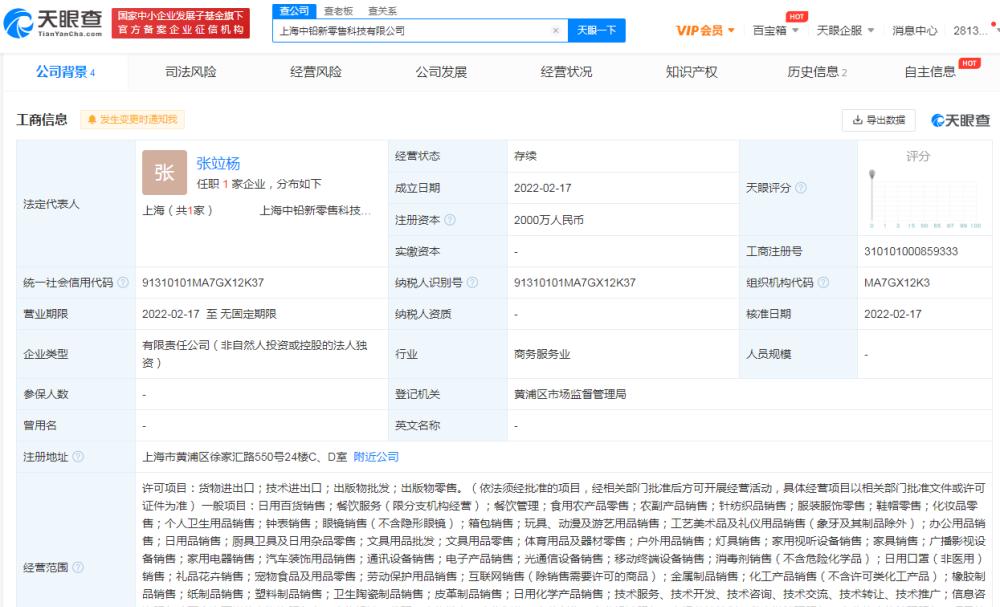The height and width of the screenshot is (607, 1000).
Task: Click help icon beside 天眼评分
Action: tap(801, 187)
